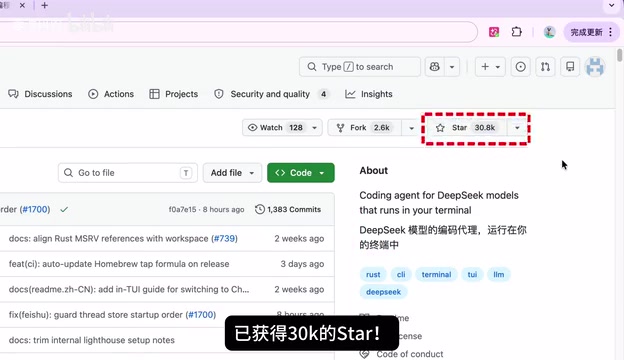Click the 3 days ago timestamp
The image size is (624, 360).
pos(302,264)
